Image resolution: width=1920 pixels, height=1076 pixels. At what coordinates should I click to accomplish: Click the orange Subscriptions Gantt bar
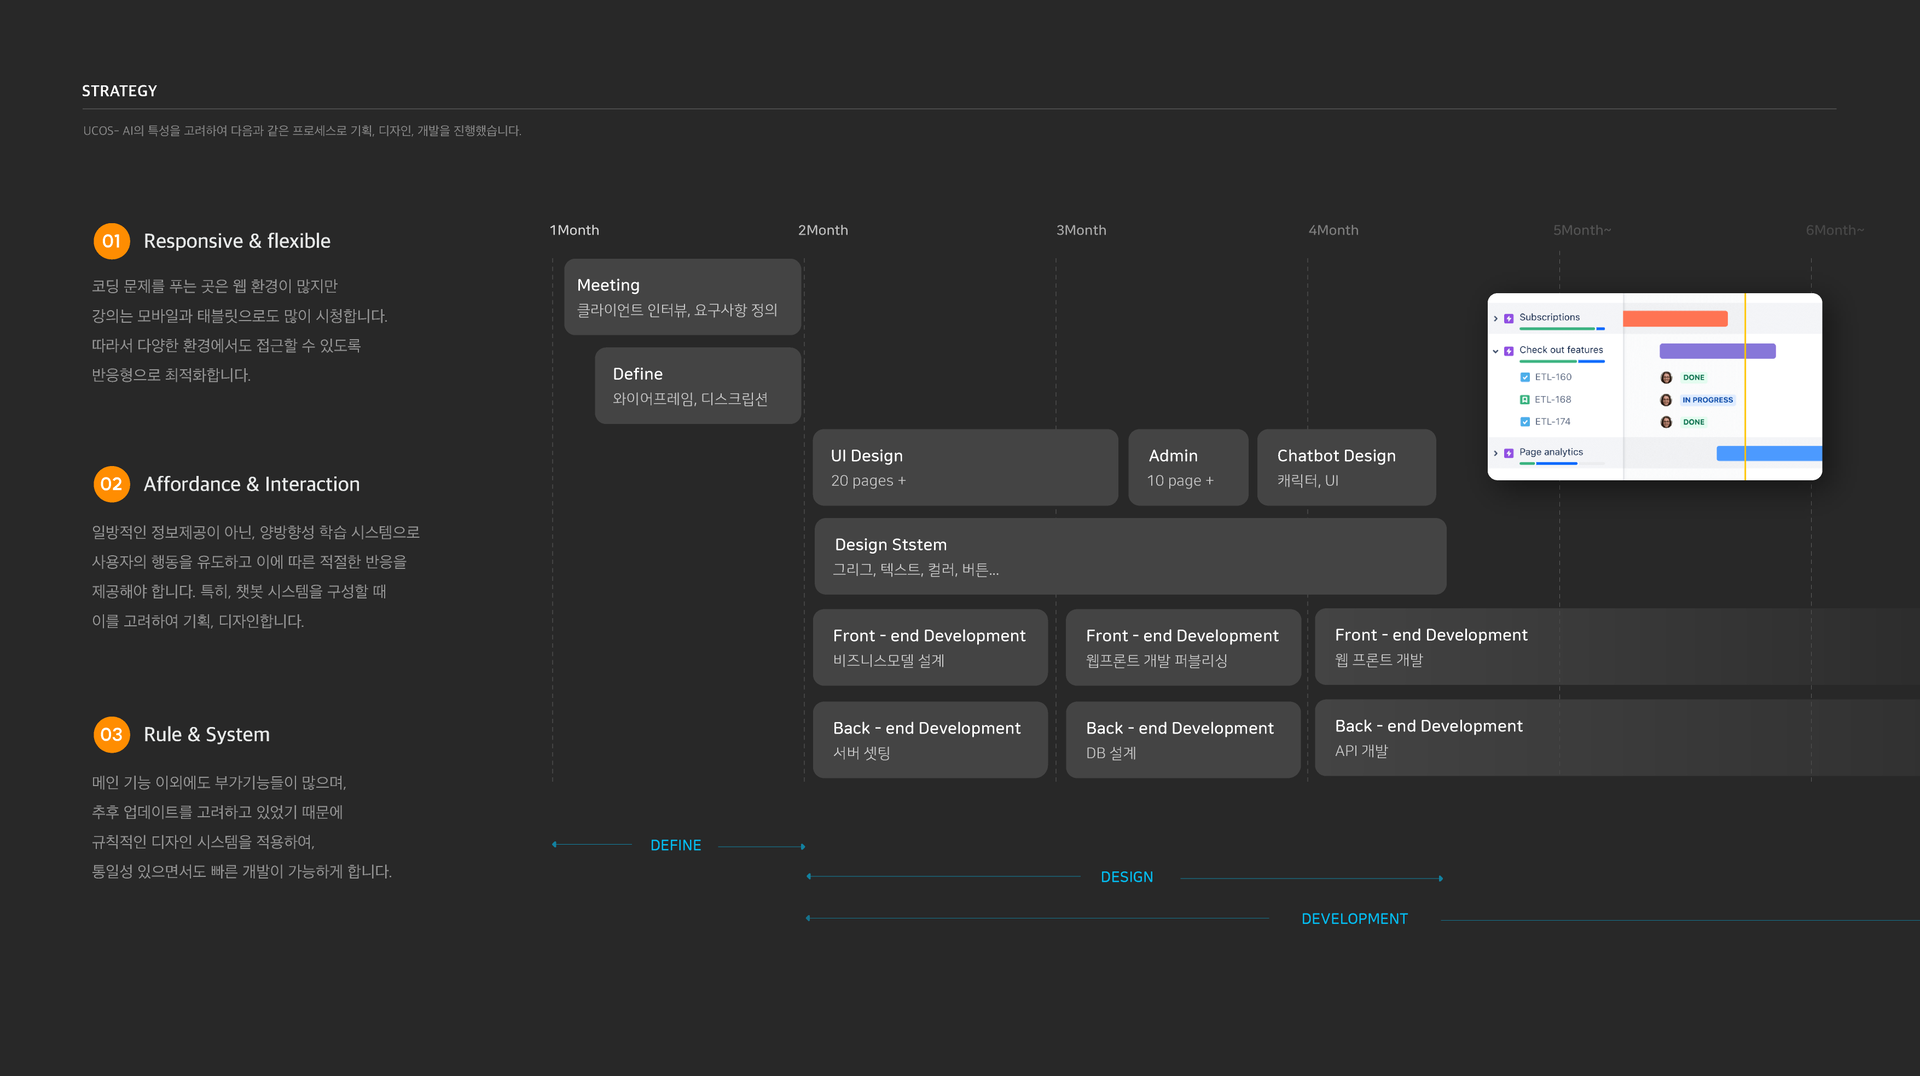pyautogui.click(x=1675, y=319)
